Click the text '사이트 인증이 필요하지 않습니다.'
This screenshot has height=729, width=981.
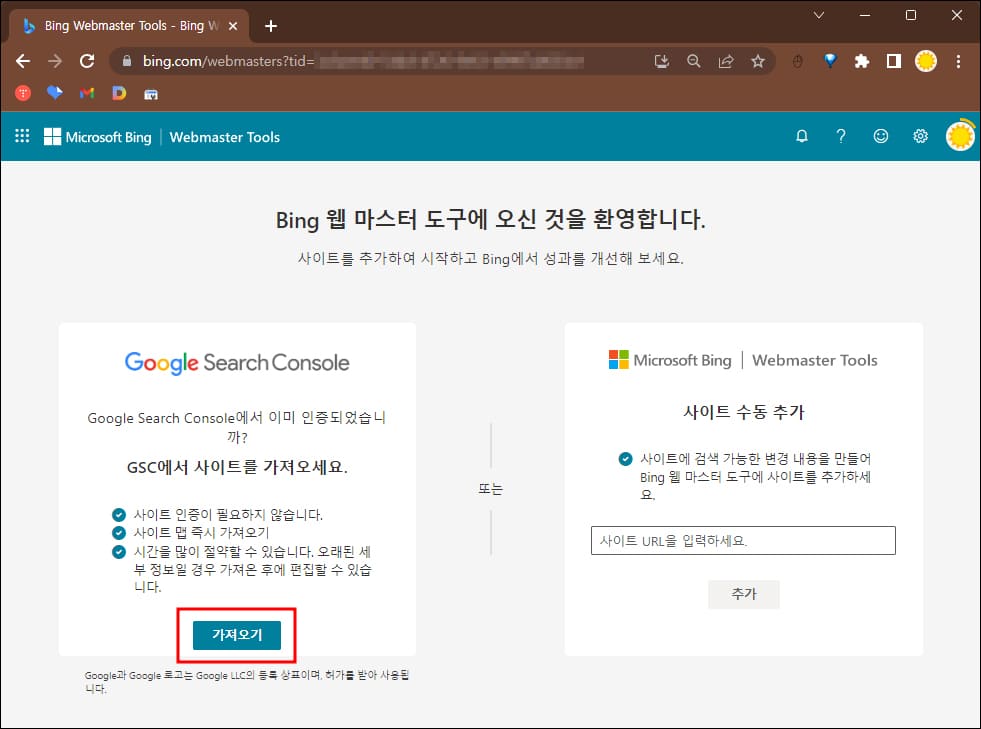228,515
